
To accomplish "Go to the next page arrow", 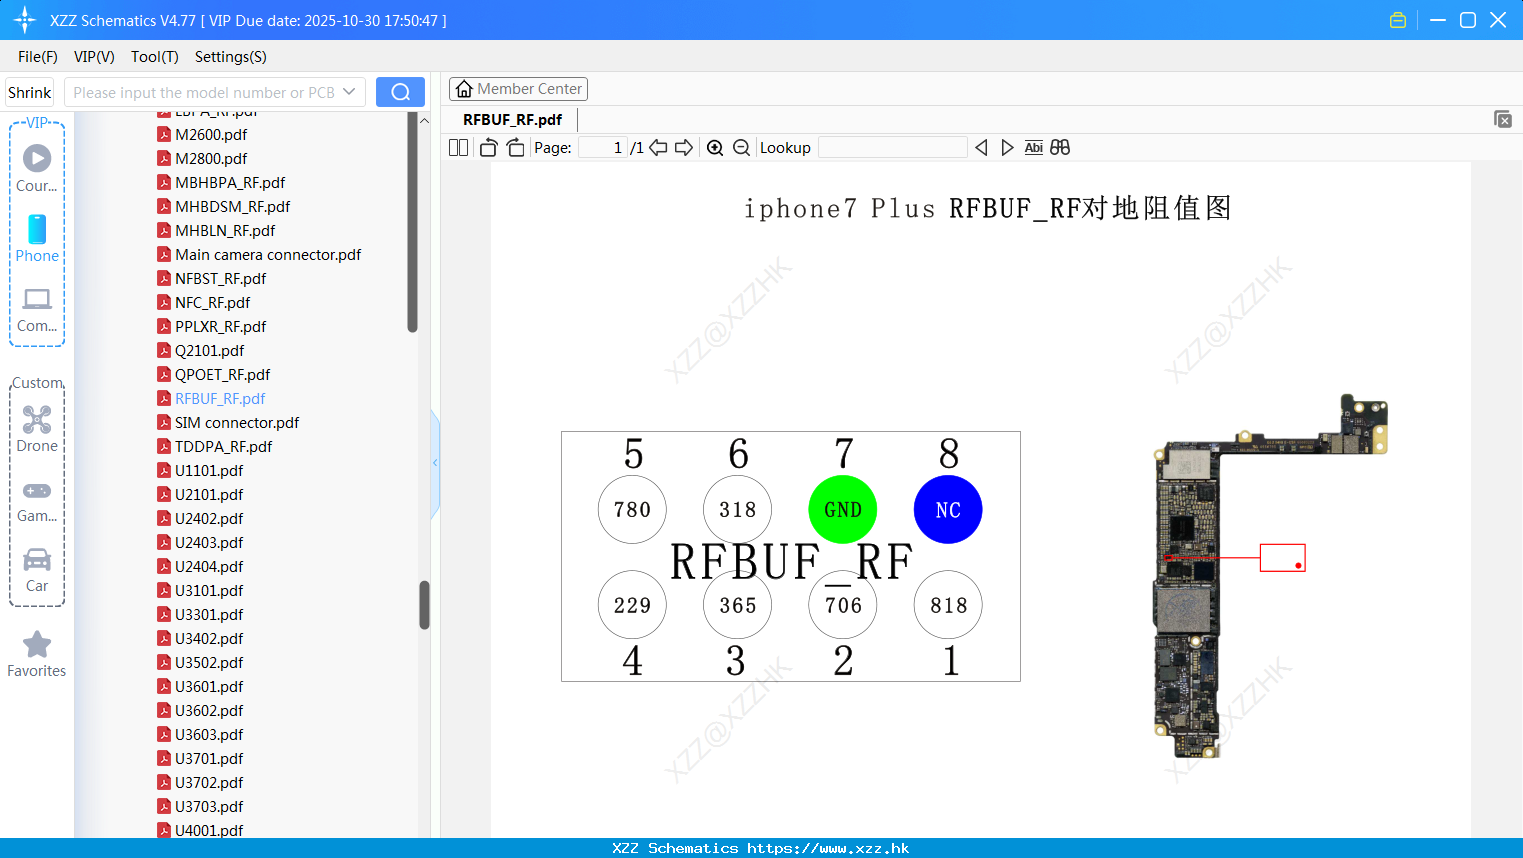I will click(684, 147).
